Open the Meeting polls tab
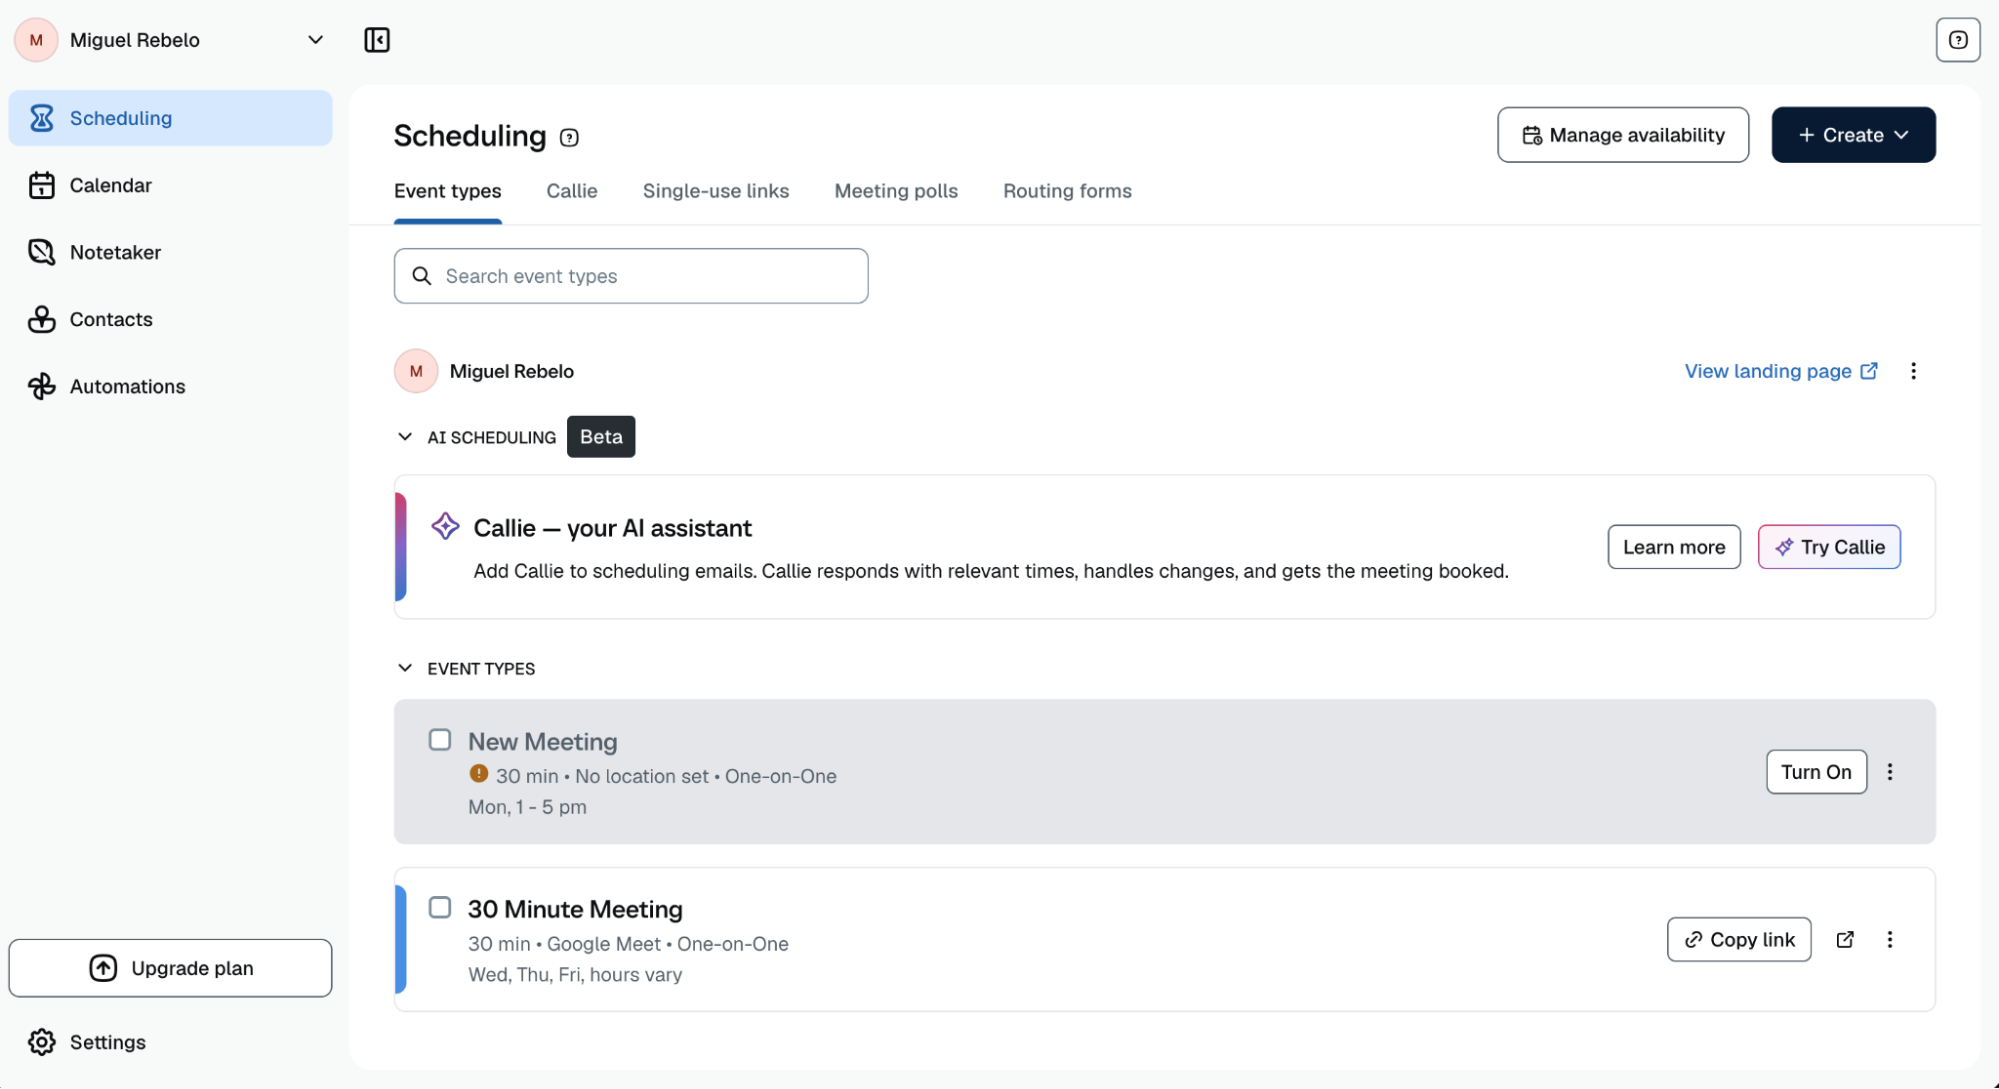 [896, 191]
